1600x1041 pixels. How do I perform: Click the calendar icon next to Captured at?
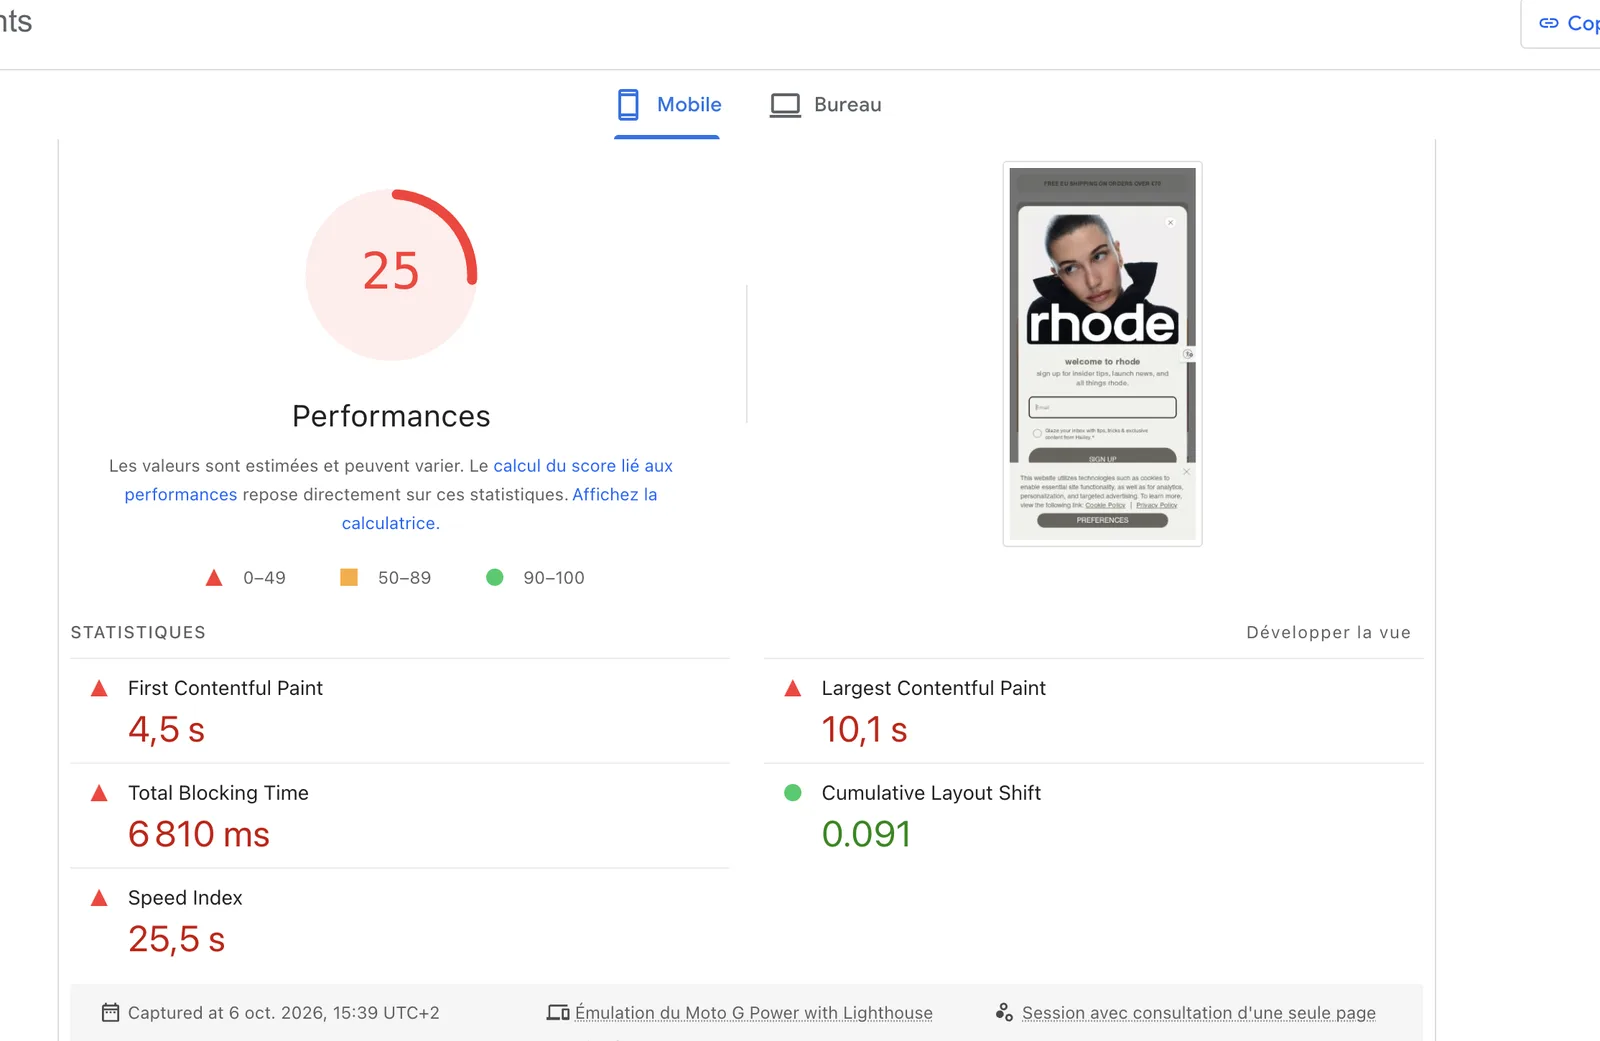coord(111,1013)
